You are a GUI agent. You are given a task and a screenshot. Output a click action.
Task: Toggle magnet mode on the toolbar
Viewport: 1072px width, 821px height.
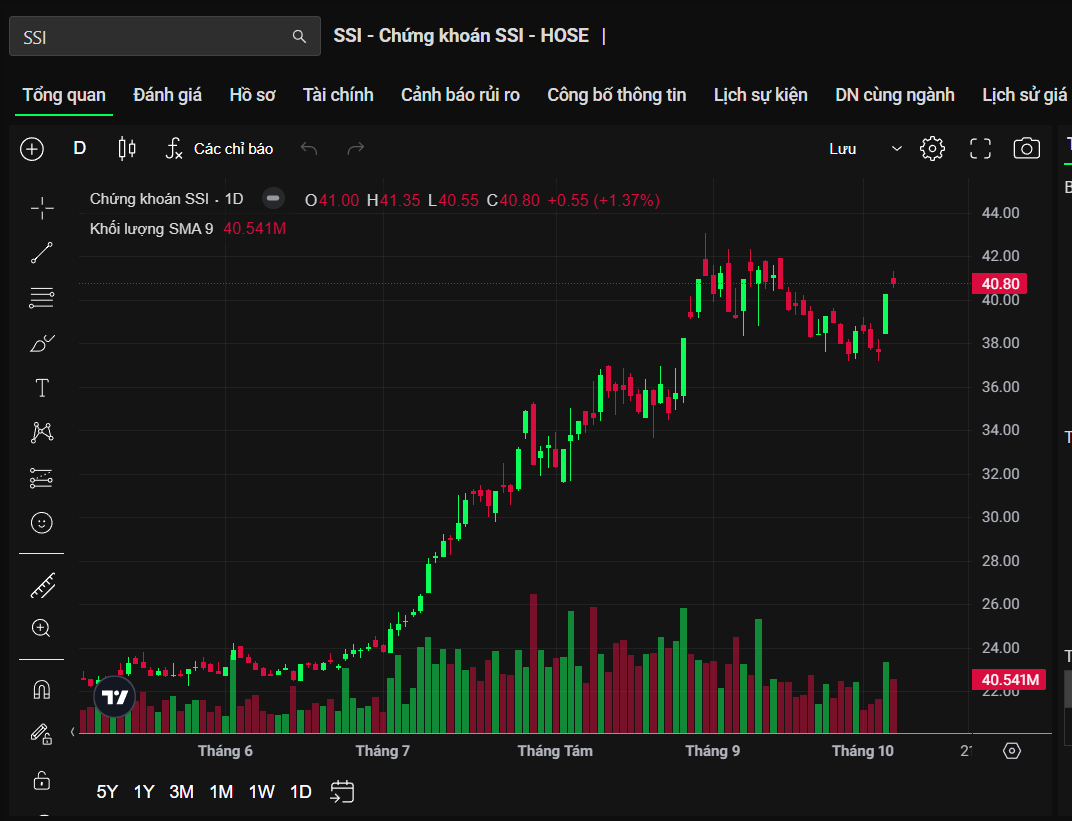tap(42, 689)
